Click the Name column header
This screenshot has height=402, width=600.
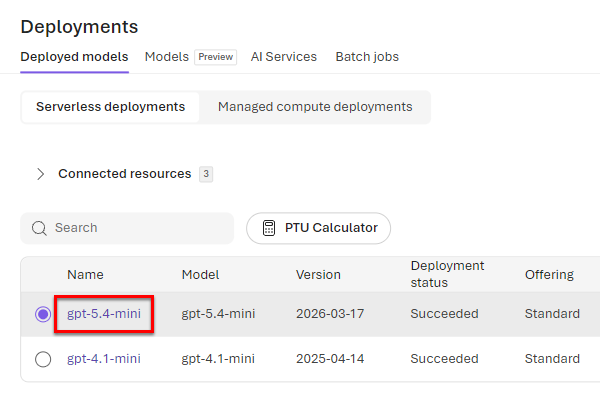coord(85,275)
